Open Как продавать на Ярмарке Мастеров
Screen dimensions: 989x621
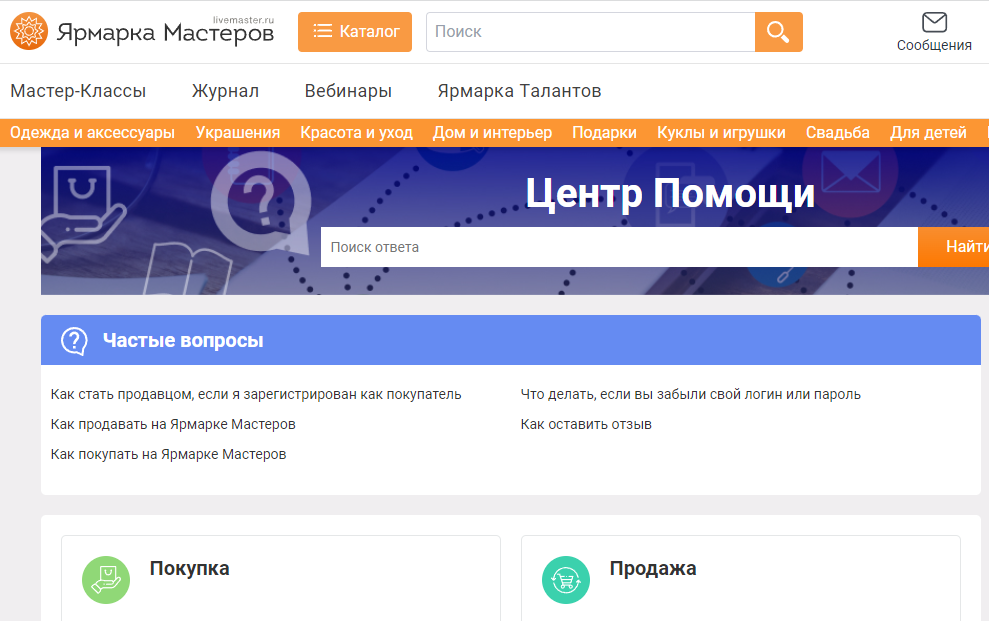coord(173,424)
